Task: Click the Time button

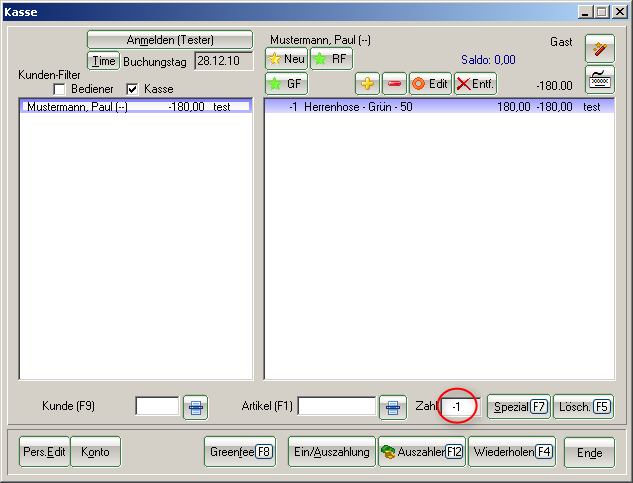Action: click(x=104, y=61)
